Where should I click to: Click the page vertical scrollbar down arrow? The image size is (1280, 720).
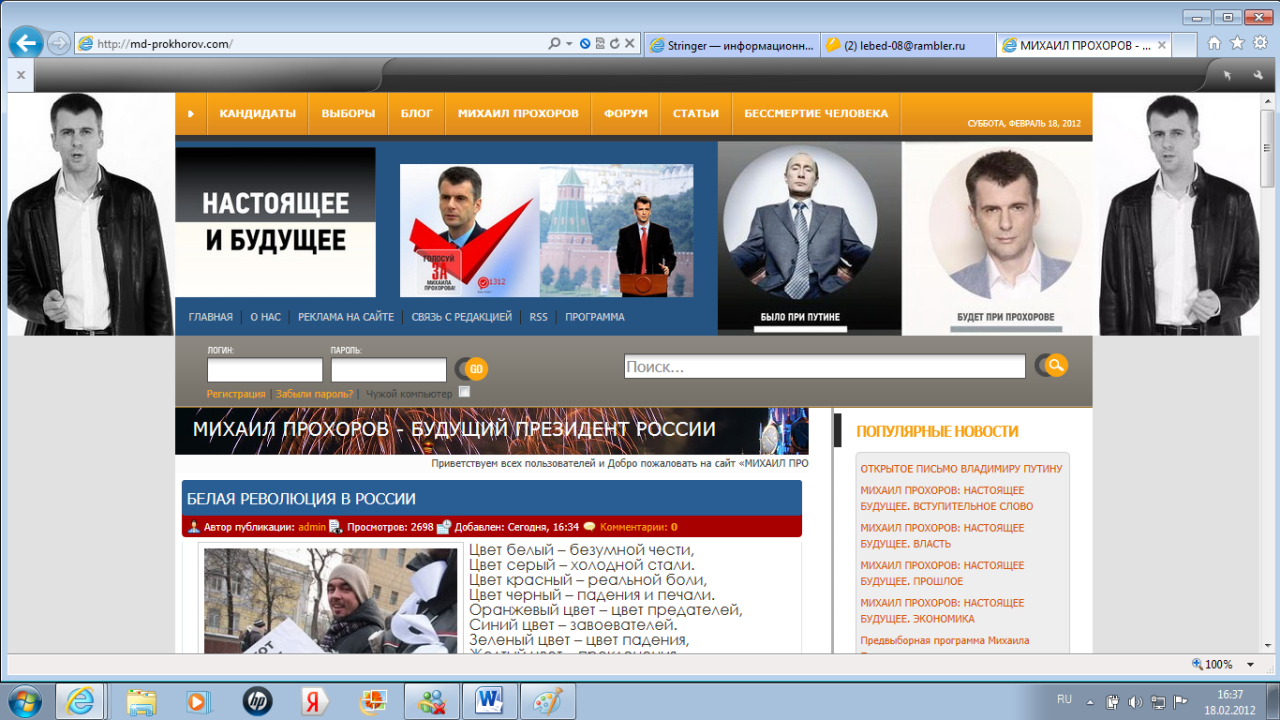click(1269, 645)
